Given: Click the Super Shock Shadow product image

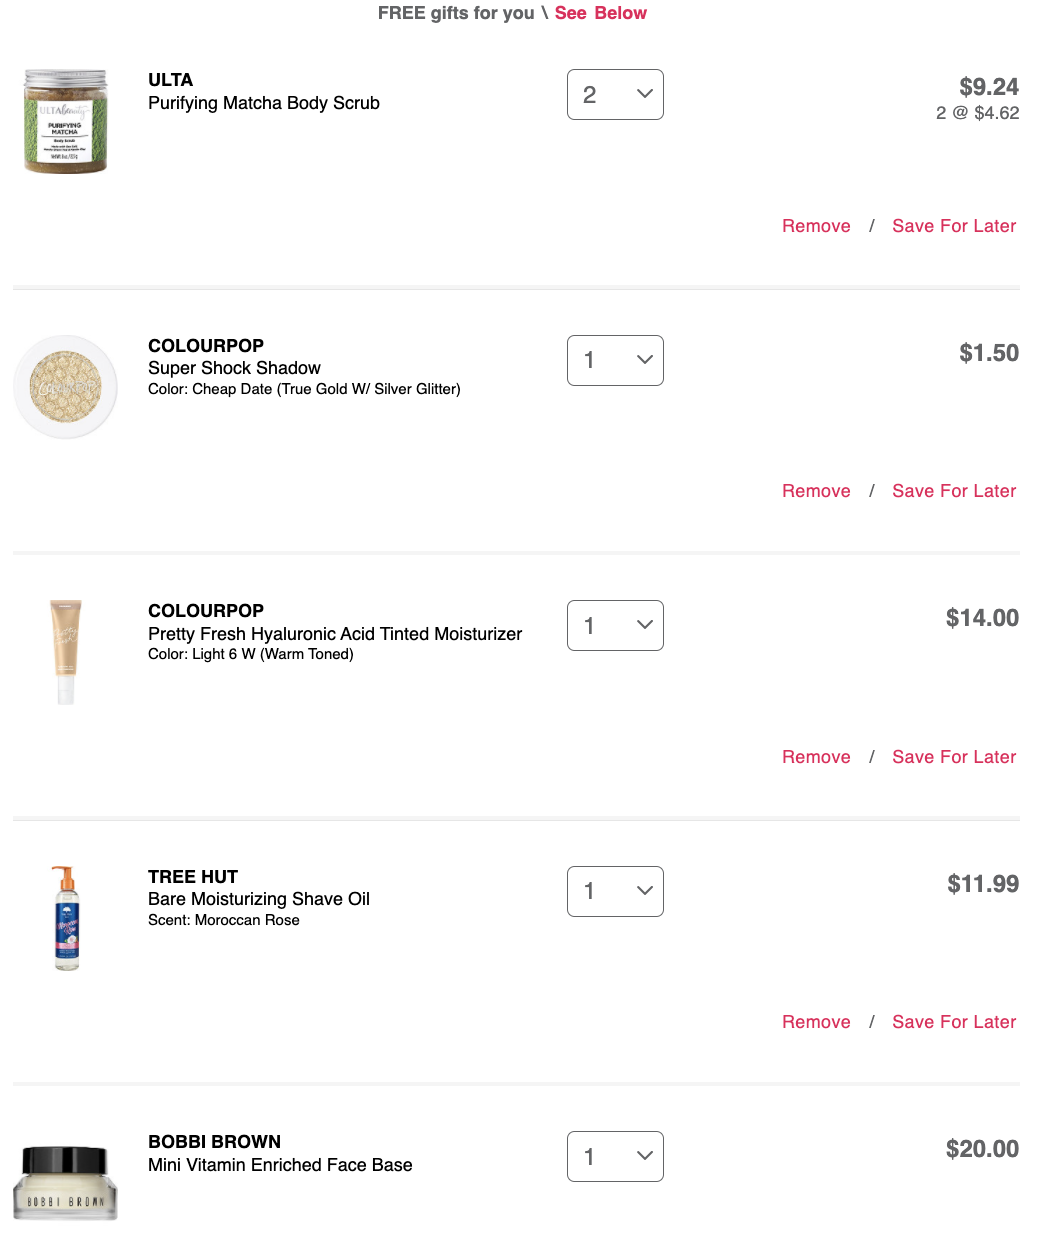Looking at the screenshot, I should (66, 387).
